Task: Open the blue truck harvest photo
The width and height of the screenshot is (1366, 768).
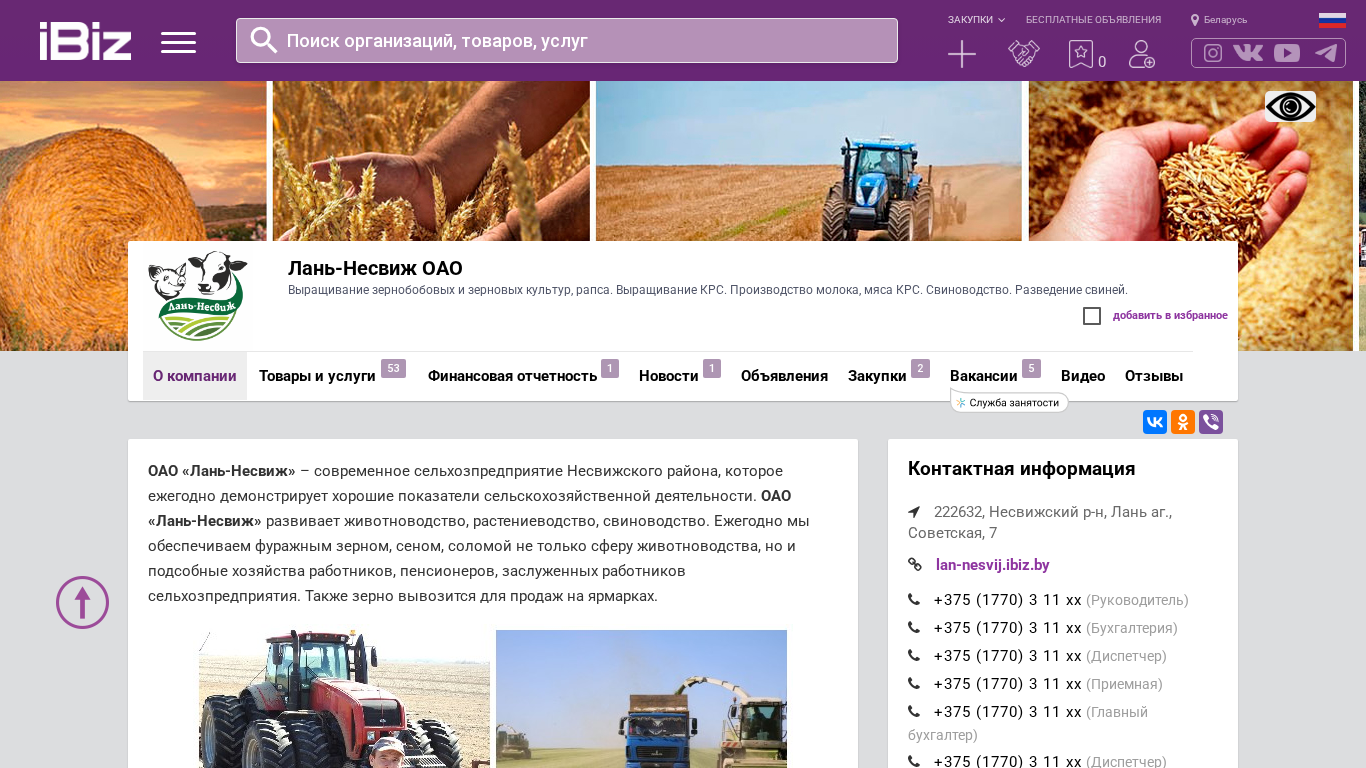Action: pyautogui.click(x=641, y=699)
